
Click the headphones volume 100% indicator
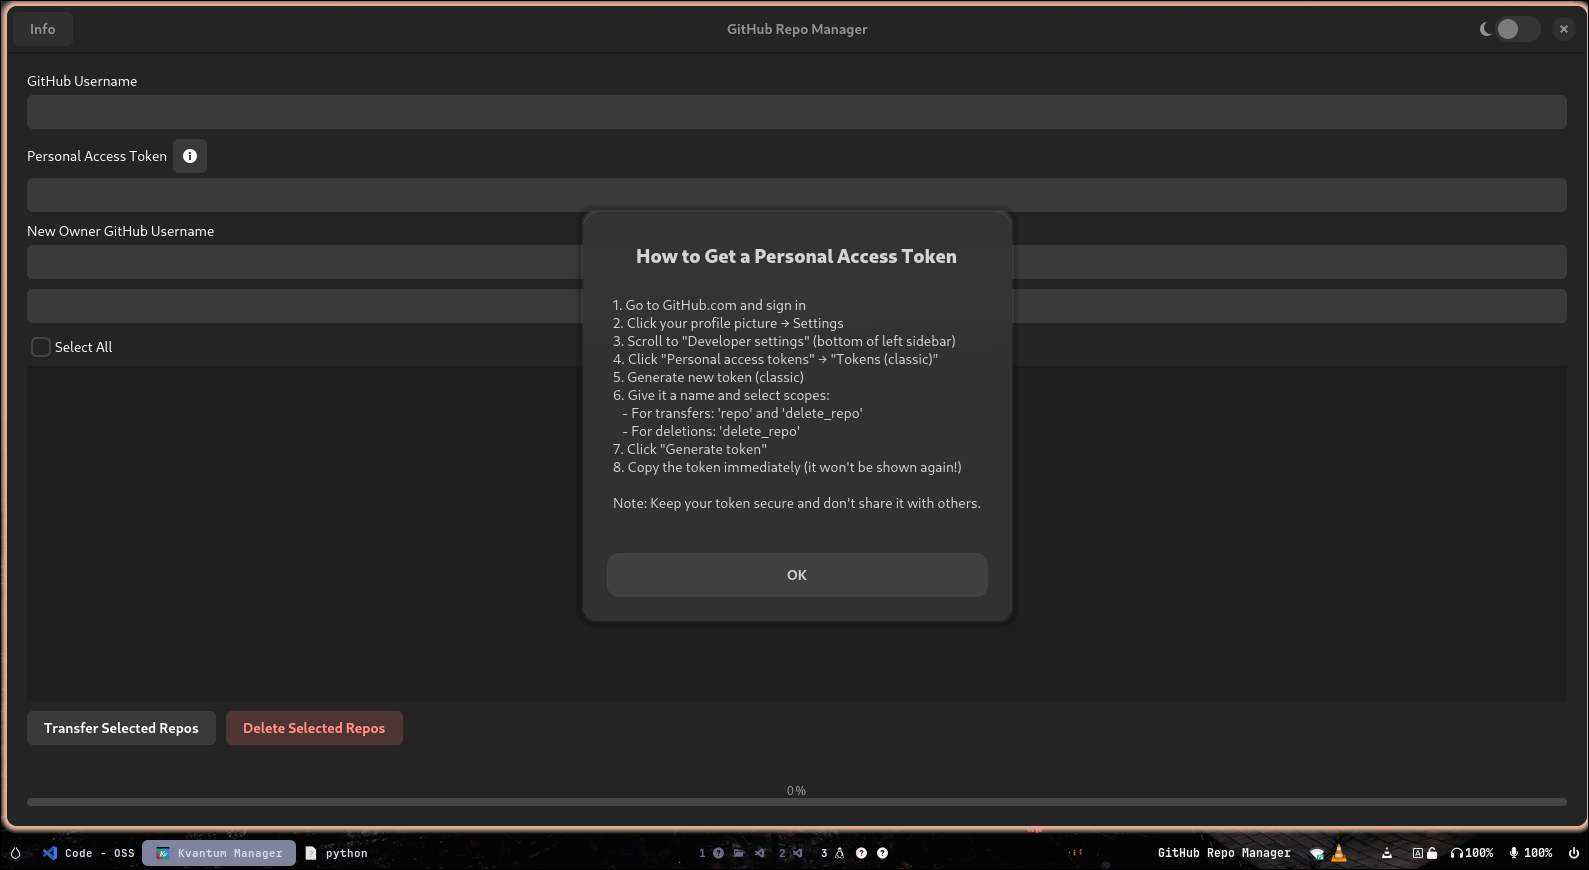point(1472,853)
